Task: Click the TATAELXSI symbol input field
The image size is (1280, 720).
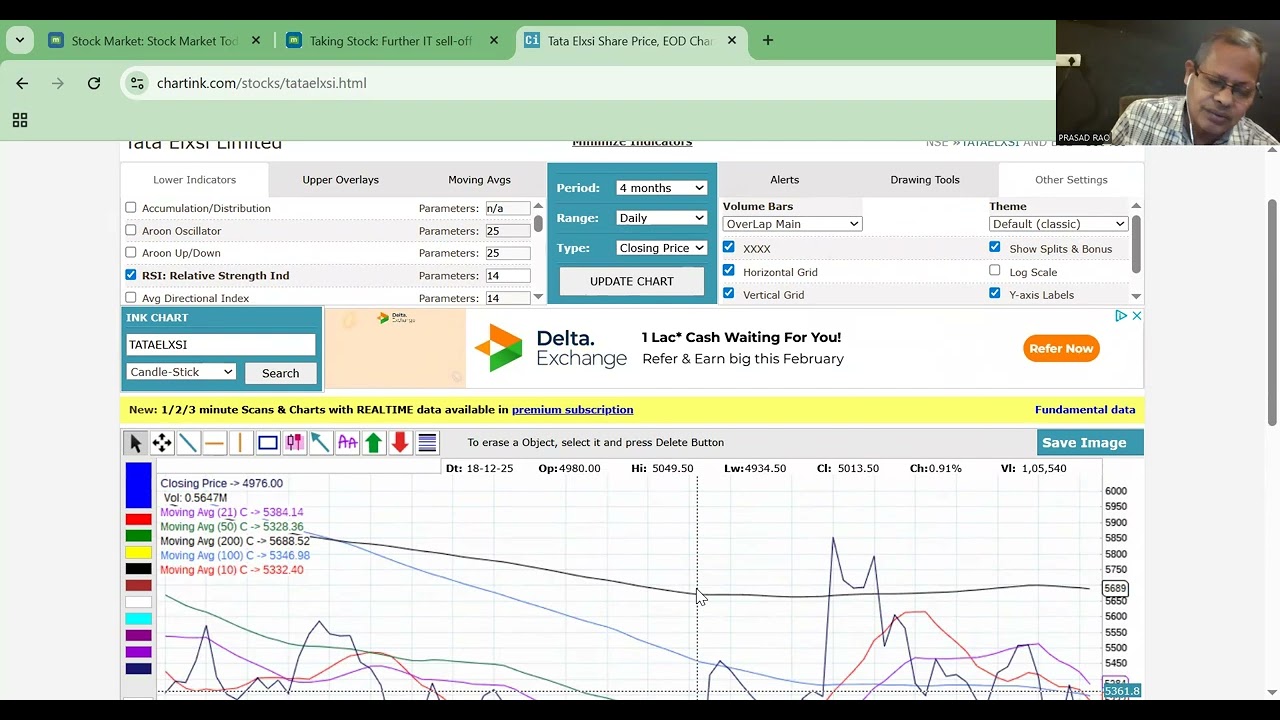Action: point(220,345)
